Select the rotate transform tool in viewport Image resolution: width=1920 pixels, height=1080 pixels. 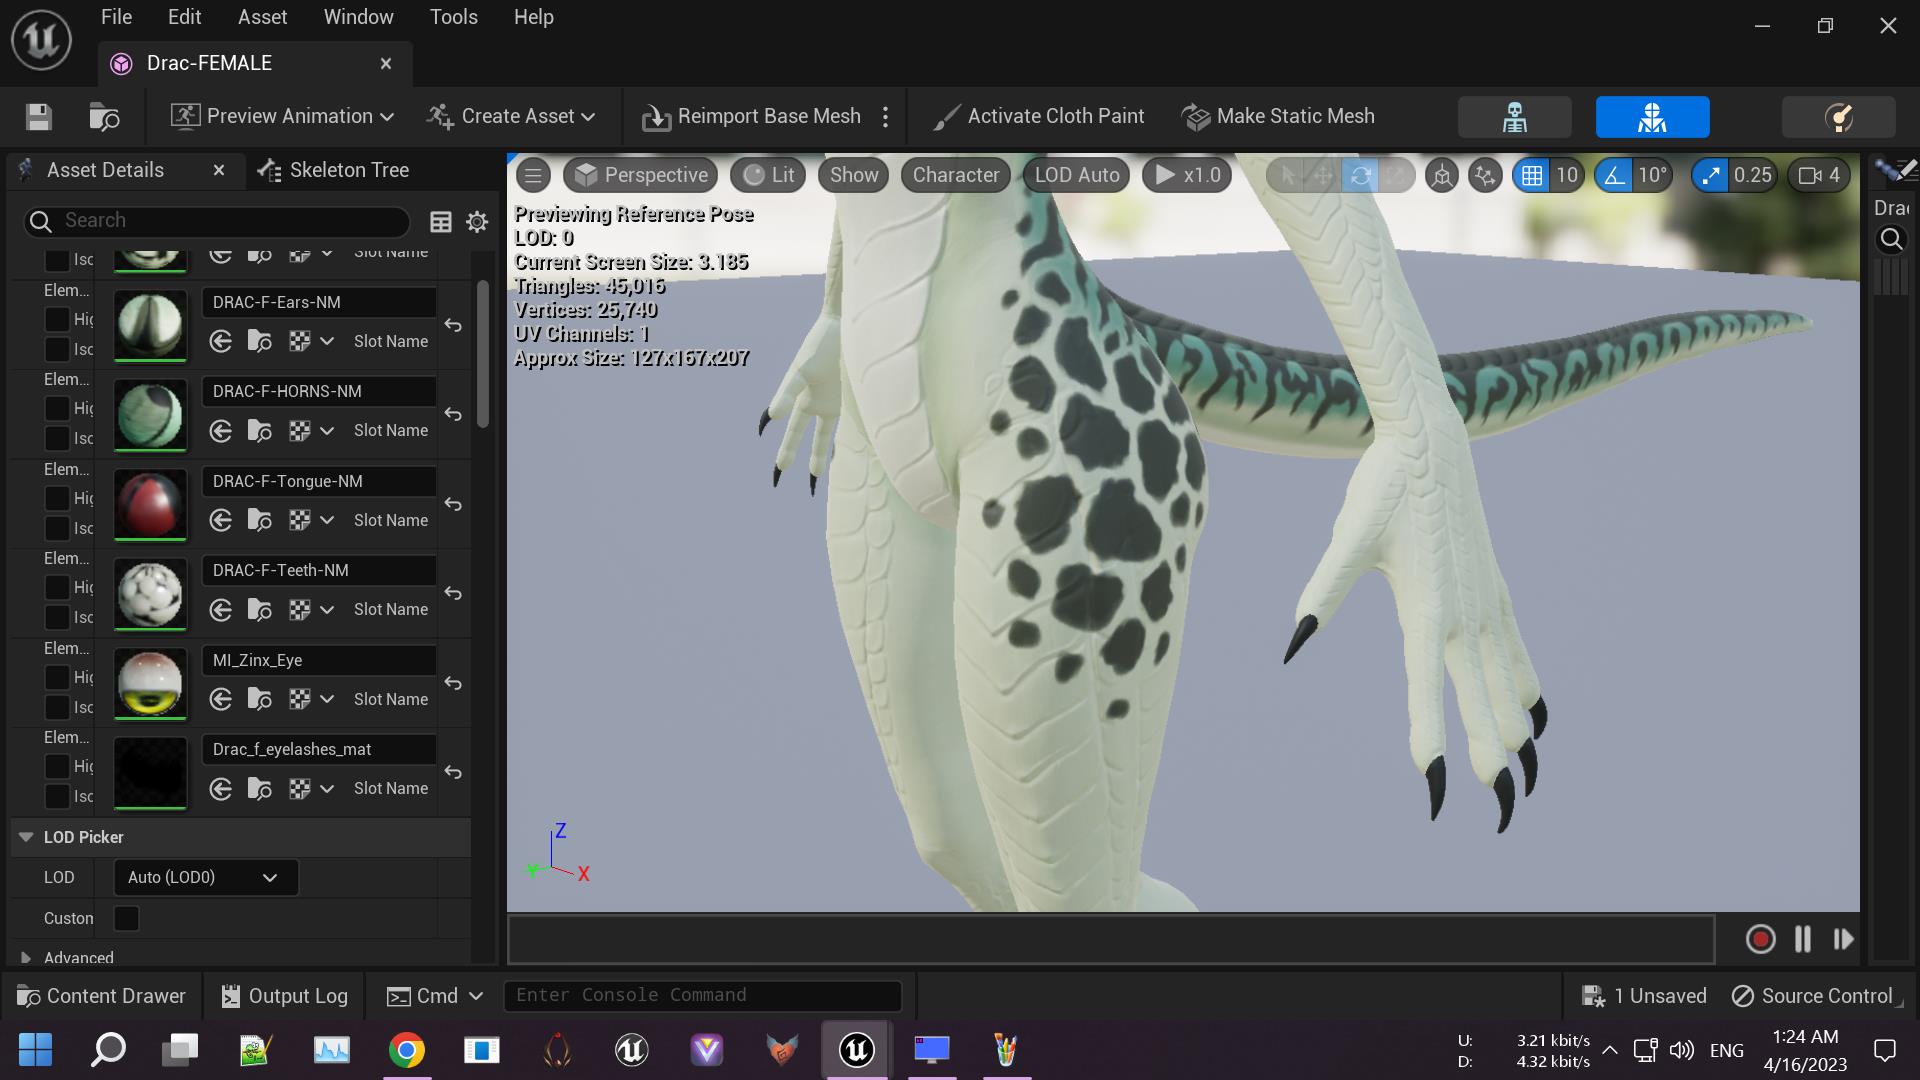pyautogui.click(x=1360, y=175)
